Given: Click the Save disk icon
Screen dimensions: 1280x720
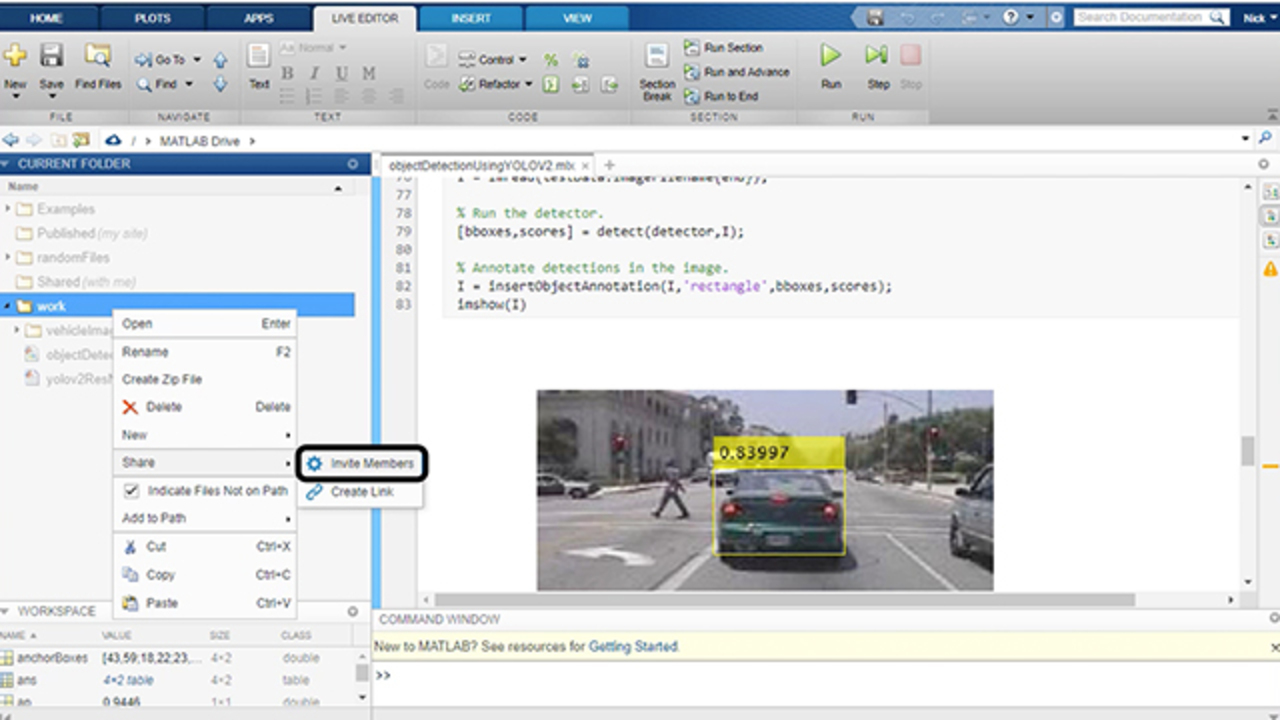Looking at the screenshot, I should (x=51, y=57).
